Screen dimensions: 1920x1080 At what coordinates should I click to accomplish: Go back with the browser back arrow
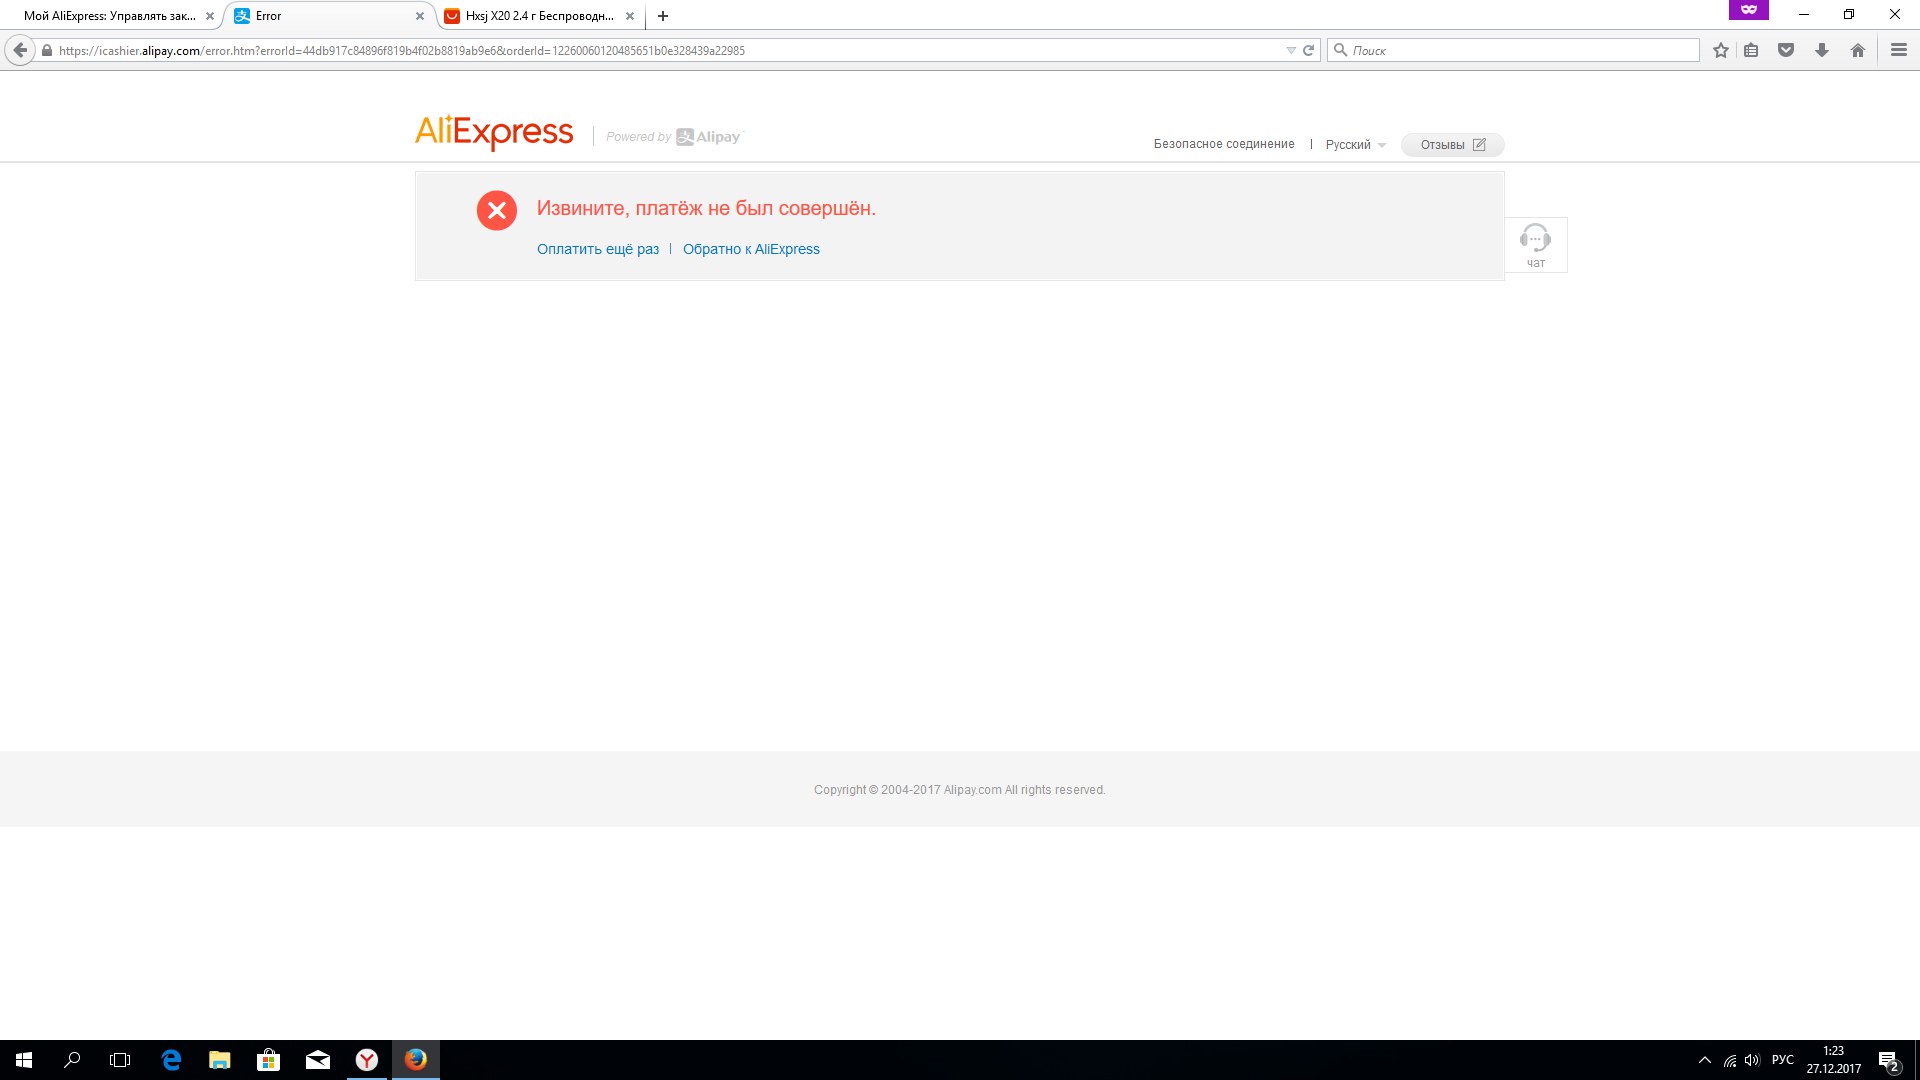(x=20, y=50)
